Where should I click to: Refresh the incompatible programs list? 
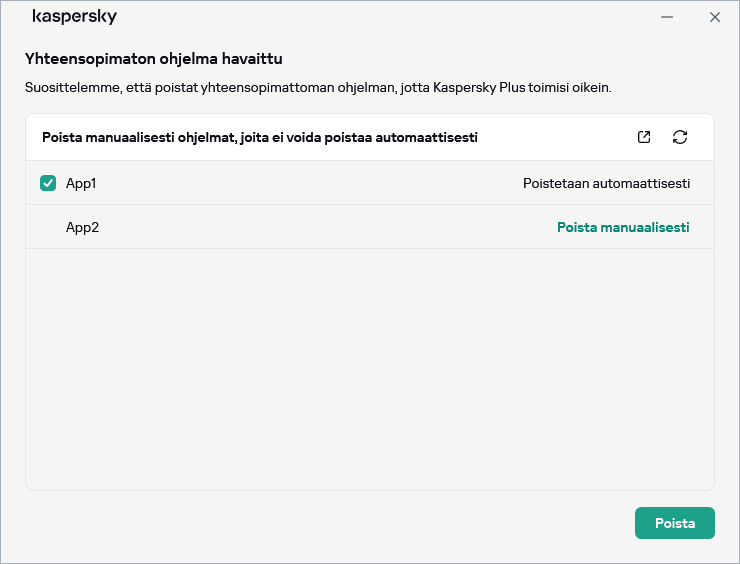[x=680, y=137]
